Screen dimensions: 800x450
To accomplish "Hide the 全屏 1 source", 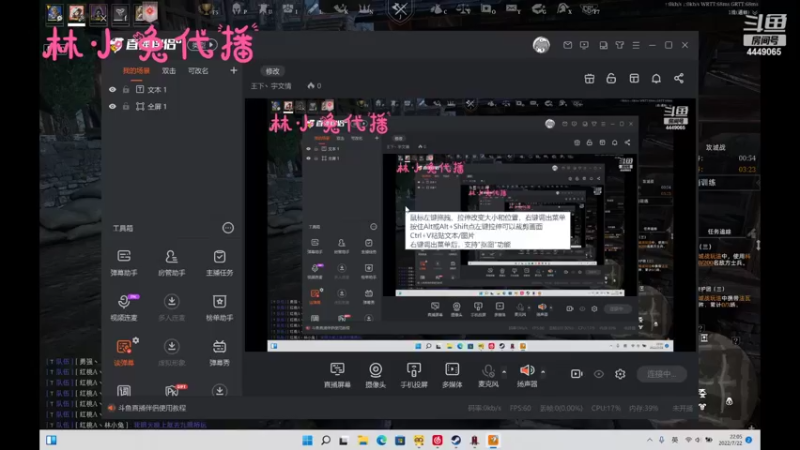I will click(x=112, y=107).
